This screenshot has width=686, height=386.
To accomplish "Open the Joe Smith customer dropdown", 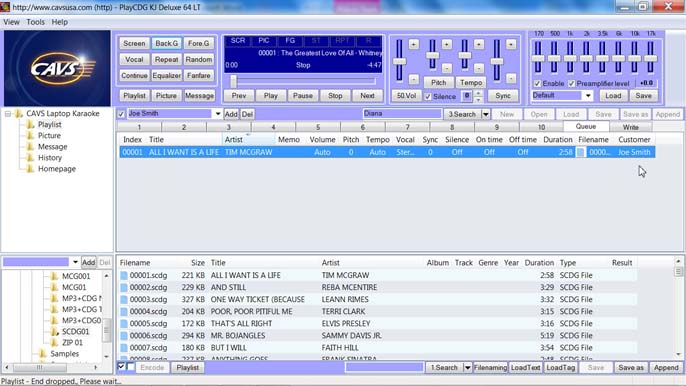I will 217,114.
